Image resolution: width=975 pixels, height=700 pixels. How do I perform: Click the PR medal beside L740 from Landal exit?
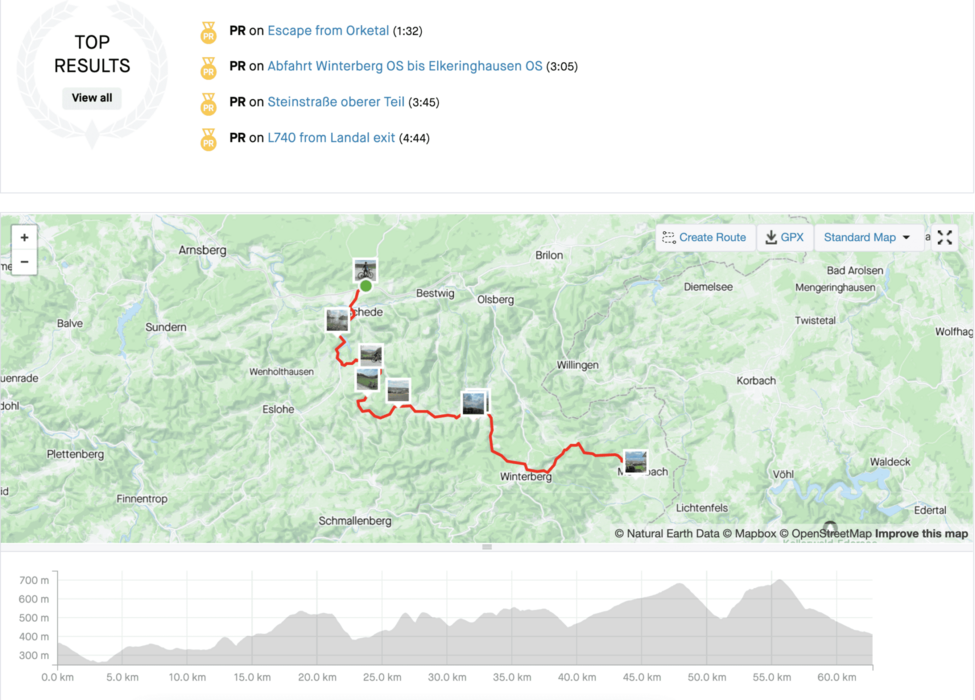tap(208, 139)
